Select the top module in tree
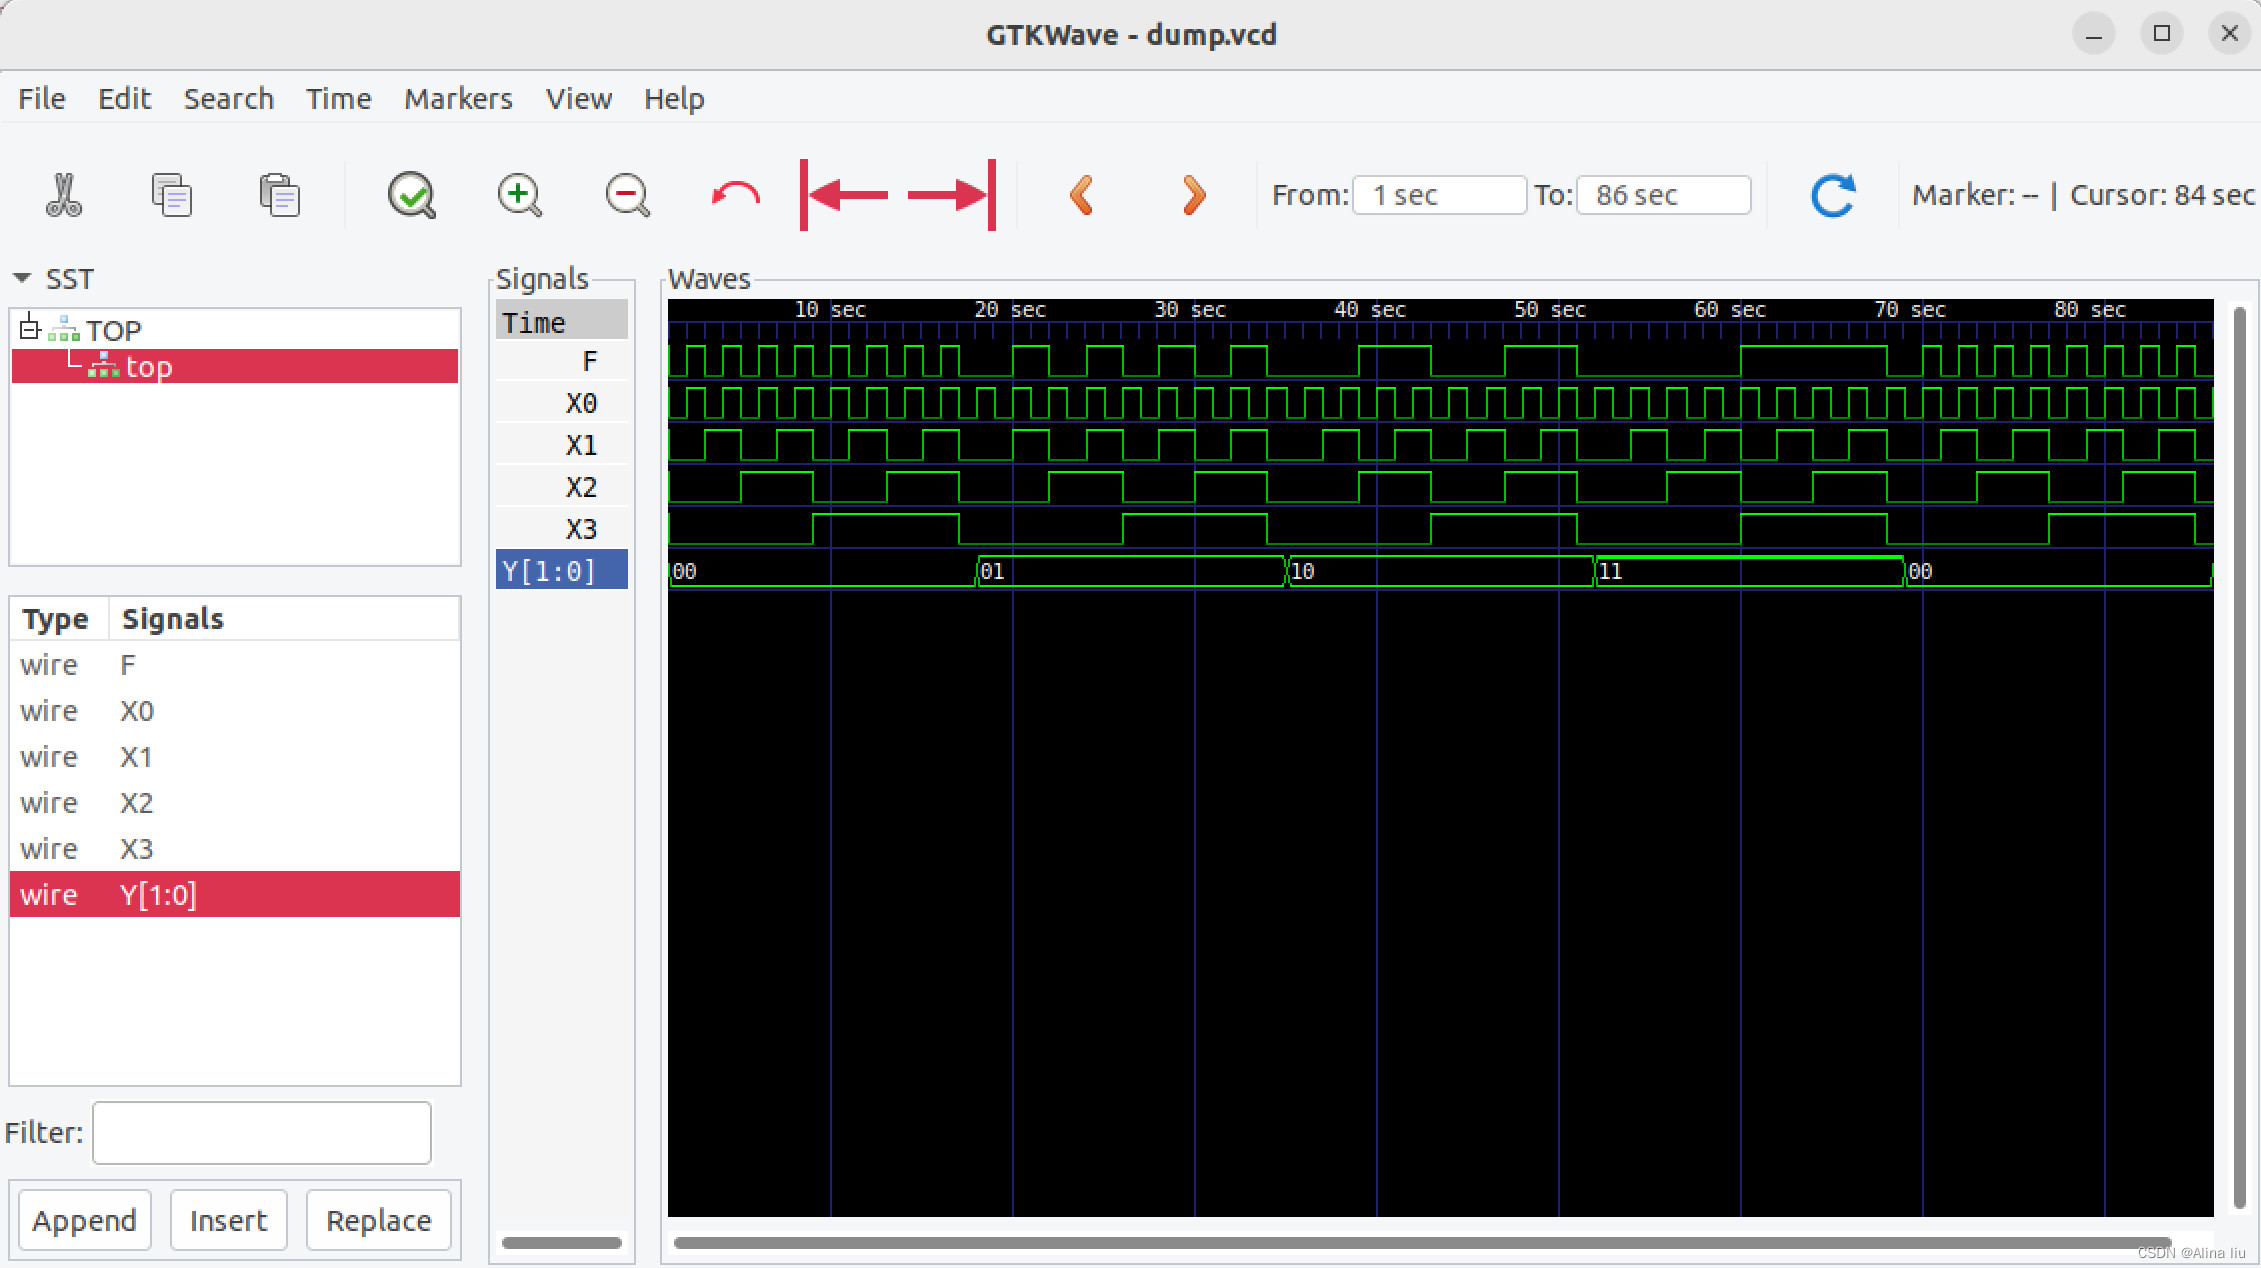This screenshot has width=2261, height=1268. tap(148, 367)
